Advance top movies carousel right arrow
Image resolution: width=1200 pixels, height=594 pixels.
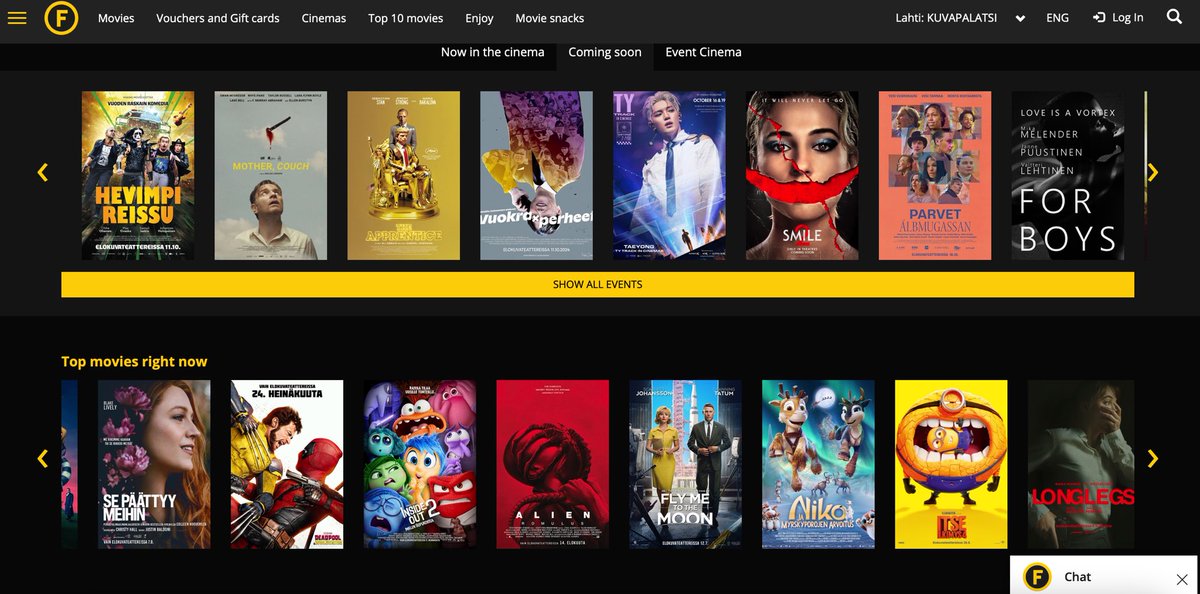1153,459
